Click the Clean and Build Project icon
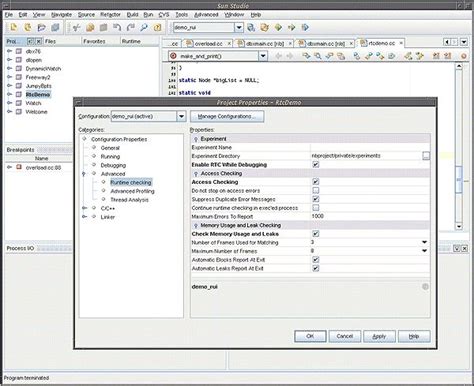Image resolution: width=474 pixels, height=386 pixels. coord(265,27)
